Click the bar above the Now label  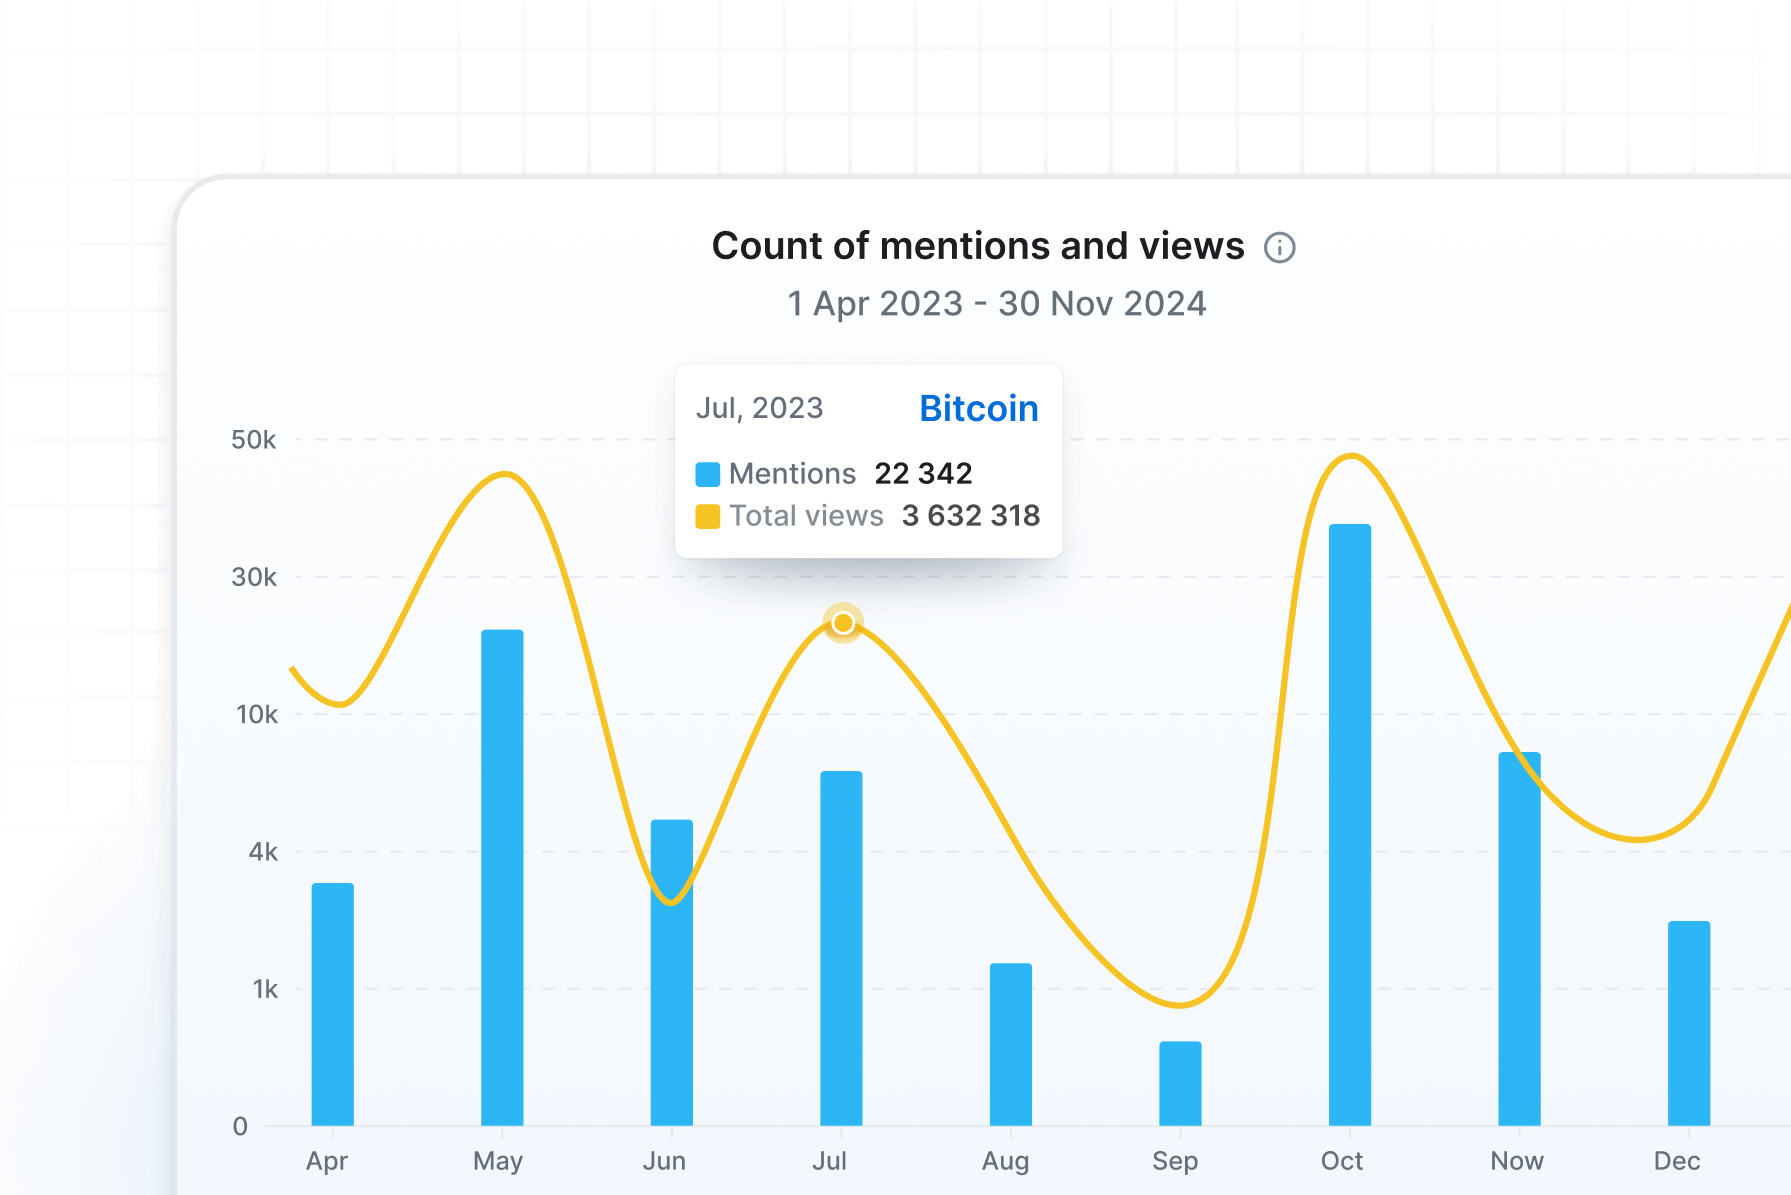[1519, 938]
